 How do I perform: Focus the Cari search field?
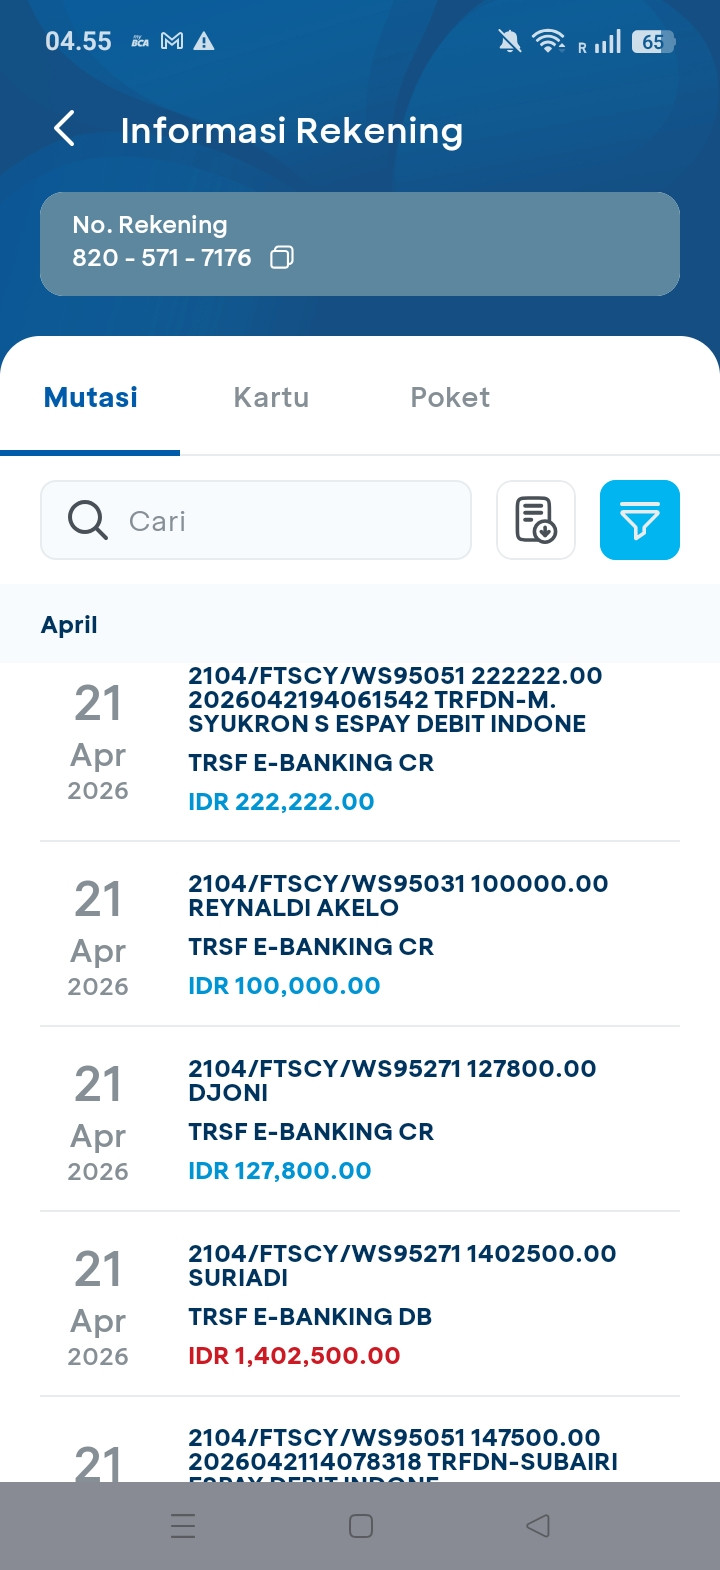click(x=290, y=520)
